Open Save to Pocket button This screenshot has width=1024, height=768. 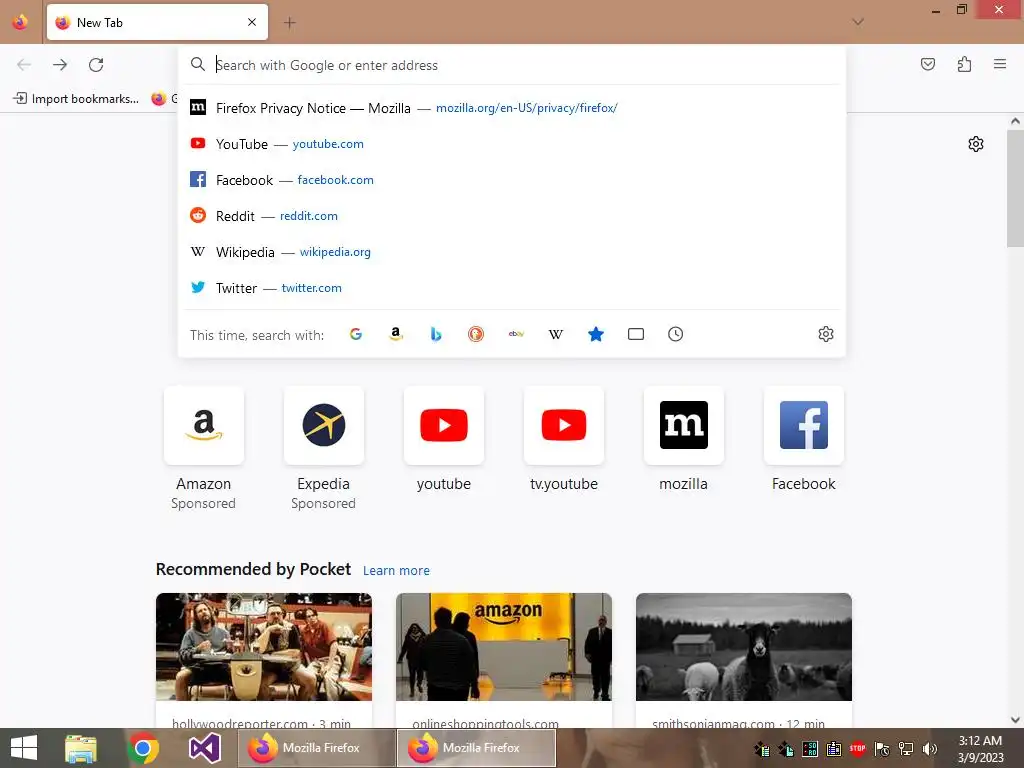click(x=927, y=64)
